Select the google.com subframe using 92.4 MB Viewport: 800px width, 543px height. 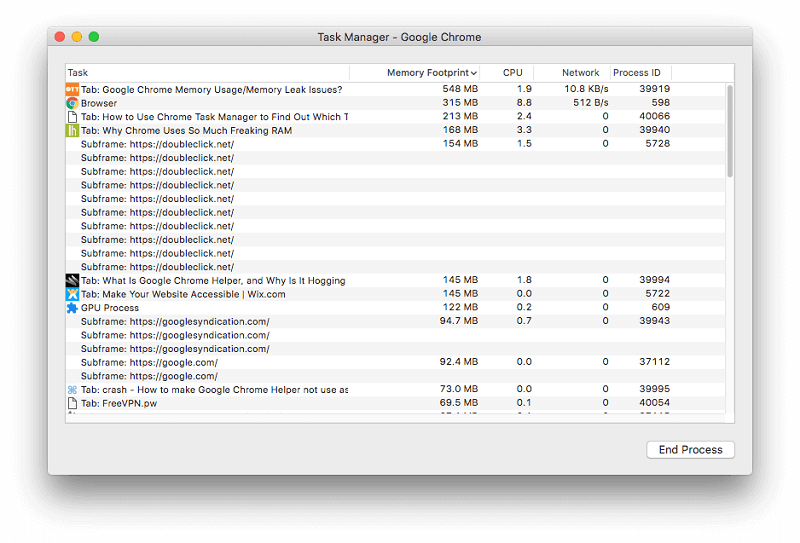tap(395, 363)
